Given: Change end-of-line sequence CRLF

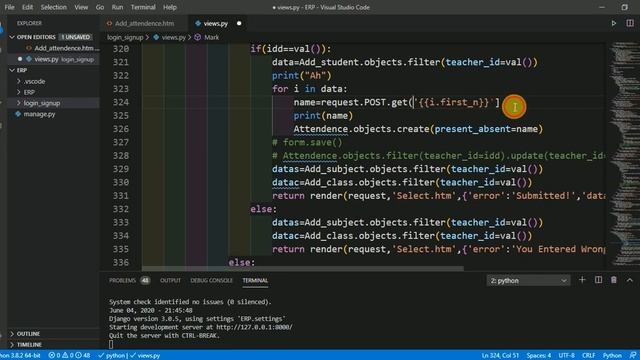Looking at the screenshot, I should click(589, 356).
